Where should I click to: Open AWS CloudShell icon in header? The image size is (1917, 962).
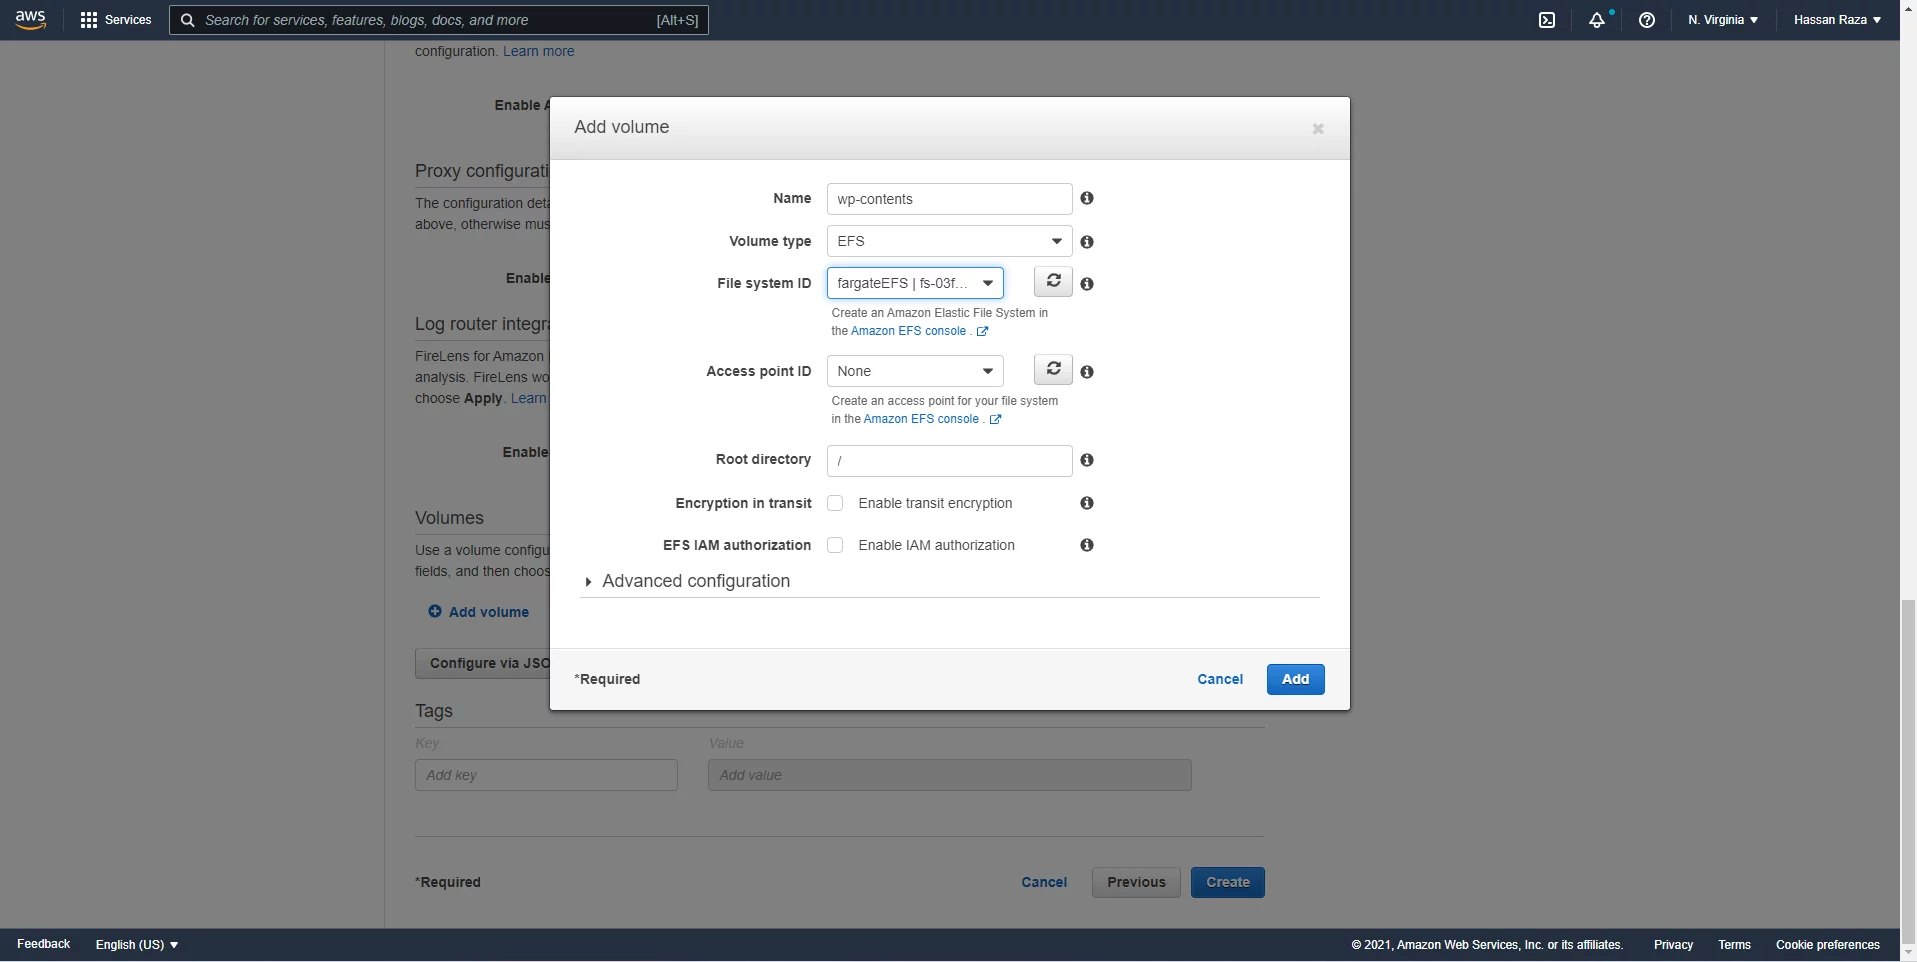[x=1547, y=20]
